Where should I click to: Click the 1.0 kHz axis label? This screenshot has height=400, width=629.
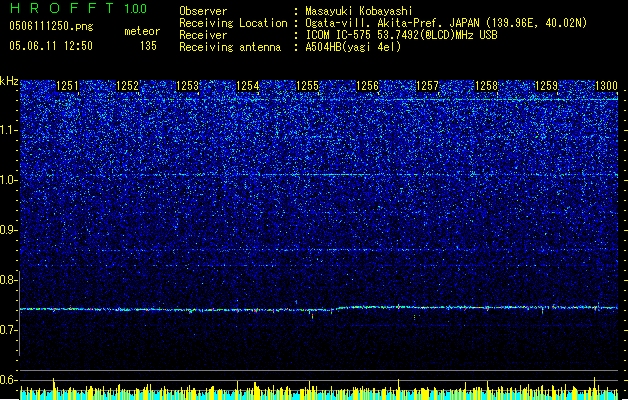pos(8,180)
